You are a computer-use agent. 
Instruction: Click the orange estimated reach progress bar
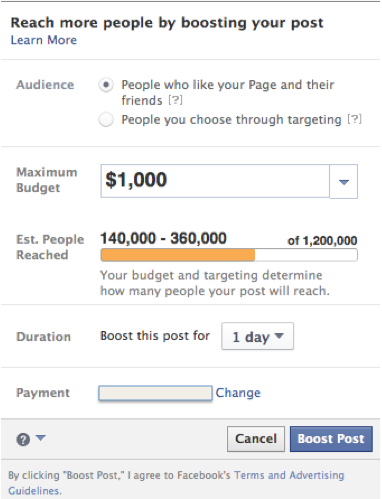(229, 255)
